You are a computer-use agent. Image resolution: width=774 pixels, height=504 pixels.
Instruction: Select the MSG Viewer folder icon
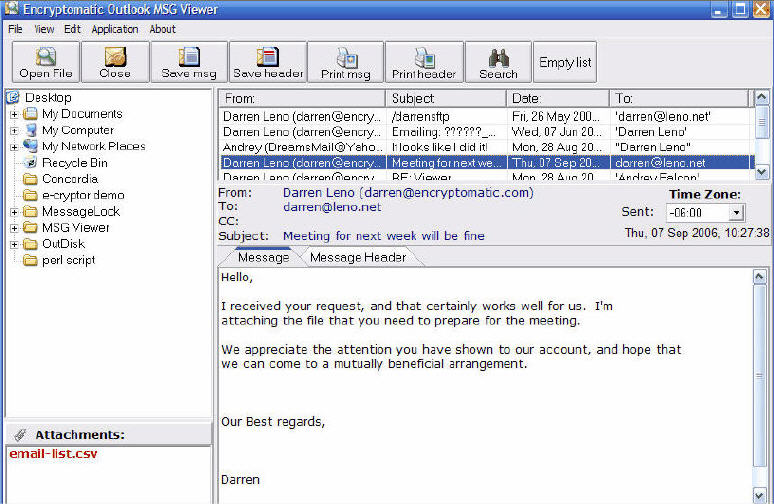coord(31,228)
